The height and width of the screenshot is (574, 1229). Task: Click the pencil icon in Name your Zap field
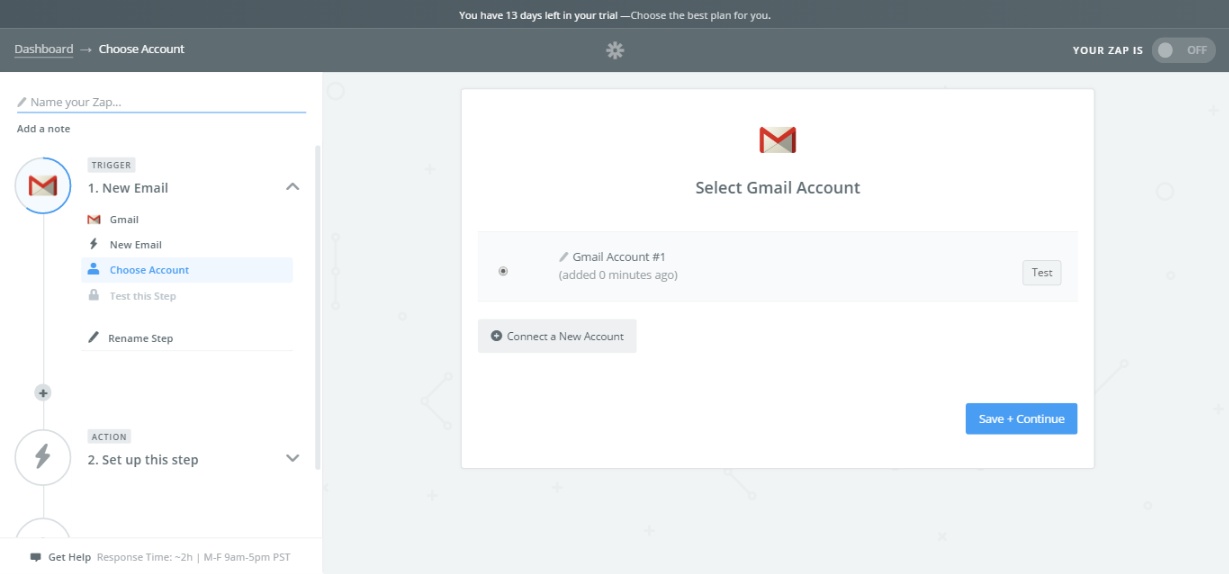click(22, 102)
